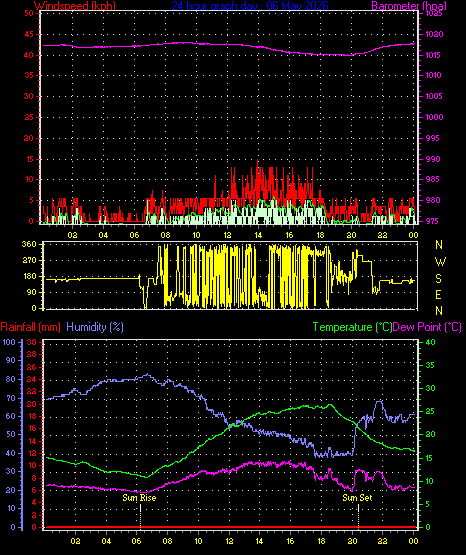Select the Temperature (°C) legend label
Image resolution: width=466 pixels, height=555 pixels.
click(x=352, y=327)
